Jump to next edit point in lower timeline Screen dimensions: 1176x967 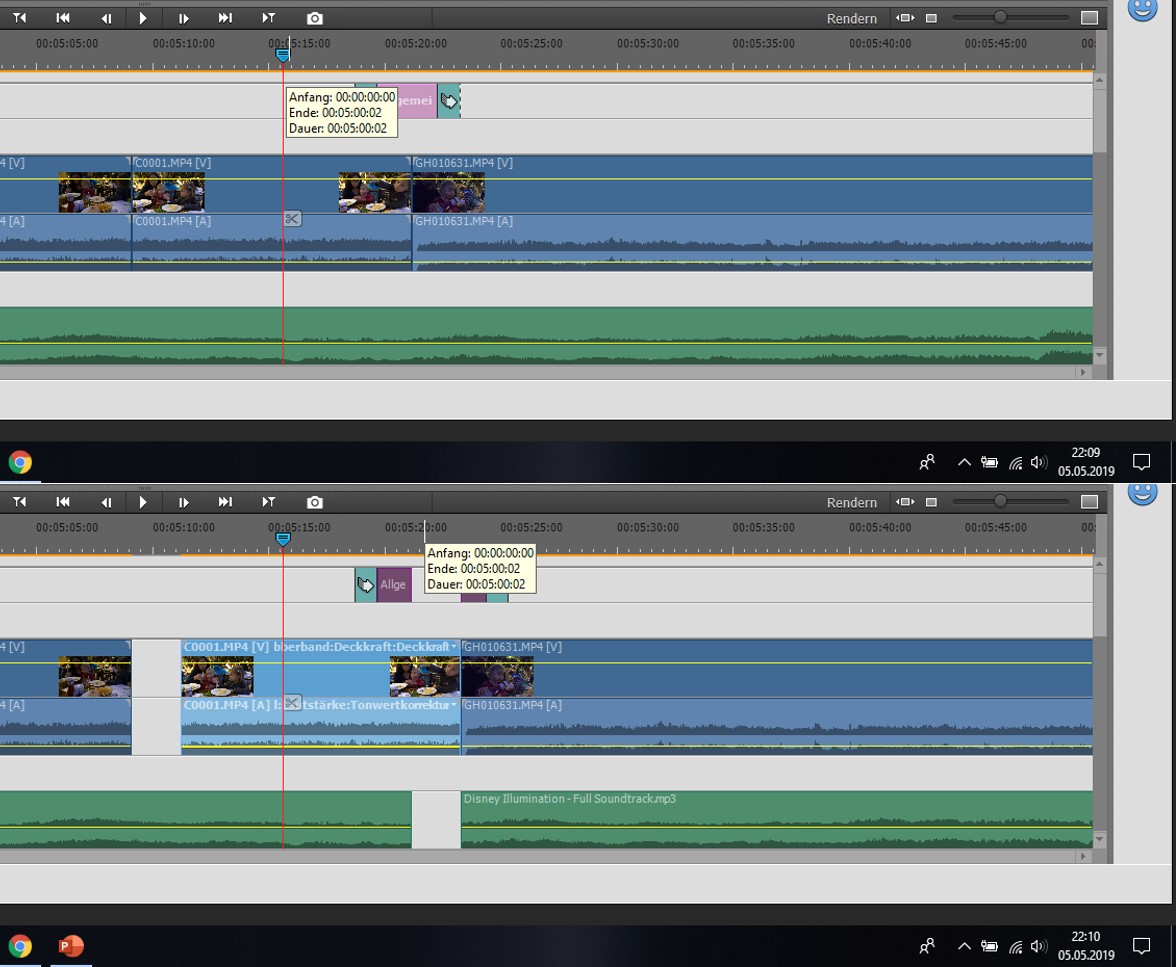tap(268, 502)
